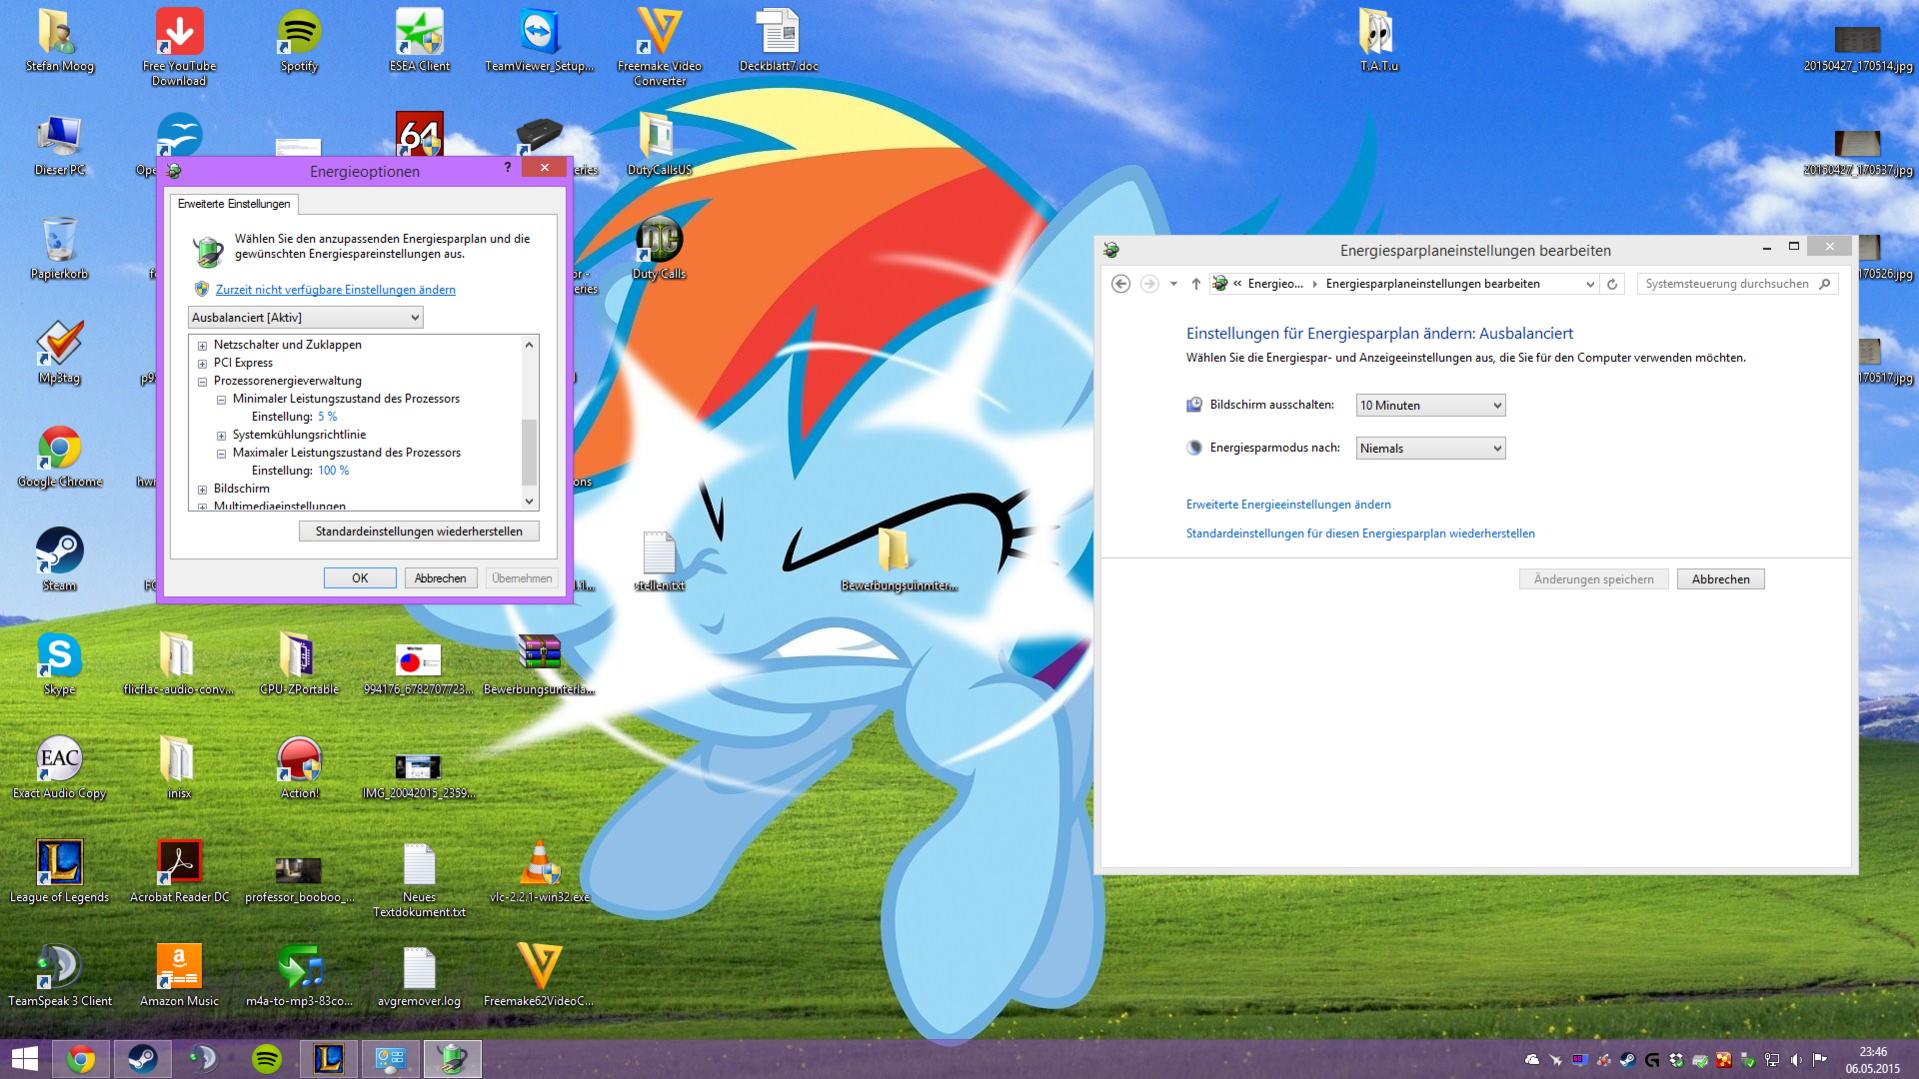1919x1079 pixels.
Task: Open Freemake Video Converter desktop icon
Action: (659, 47)
